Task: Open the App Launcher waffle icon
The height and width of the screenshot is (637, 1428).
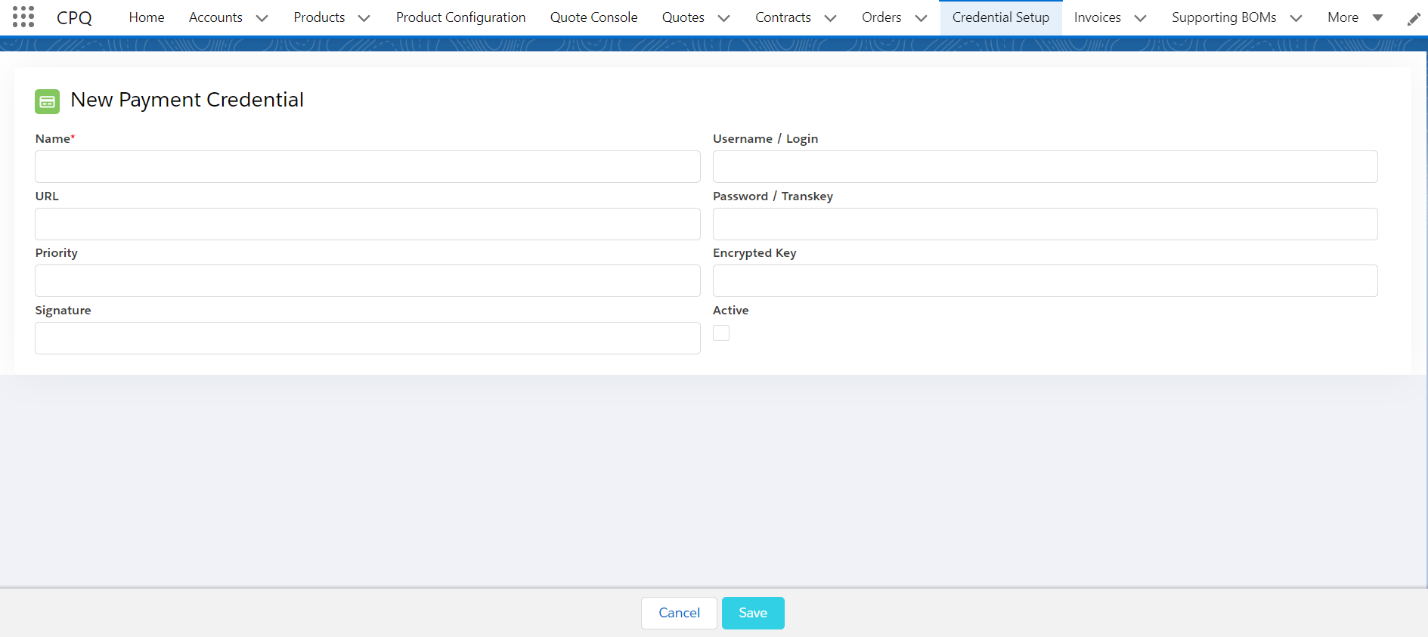Action: [x=22, y=16]
